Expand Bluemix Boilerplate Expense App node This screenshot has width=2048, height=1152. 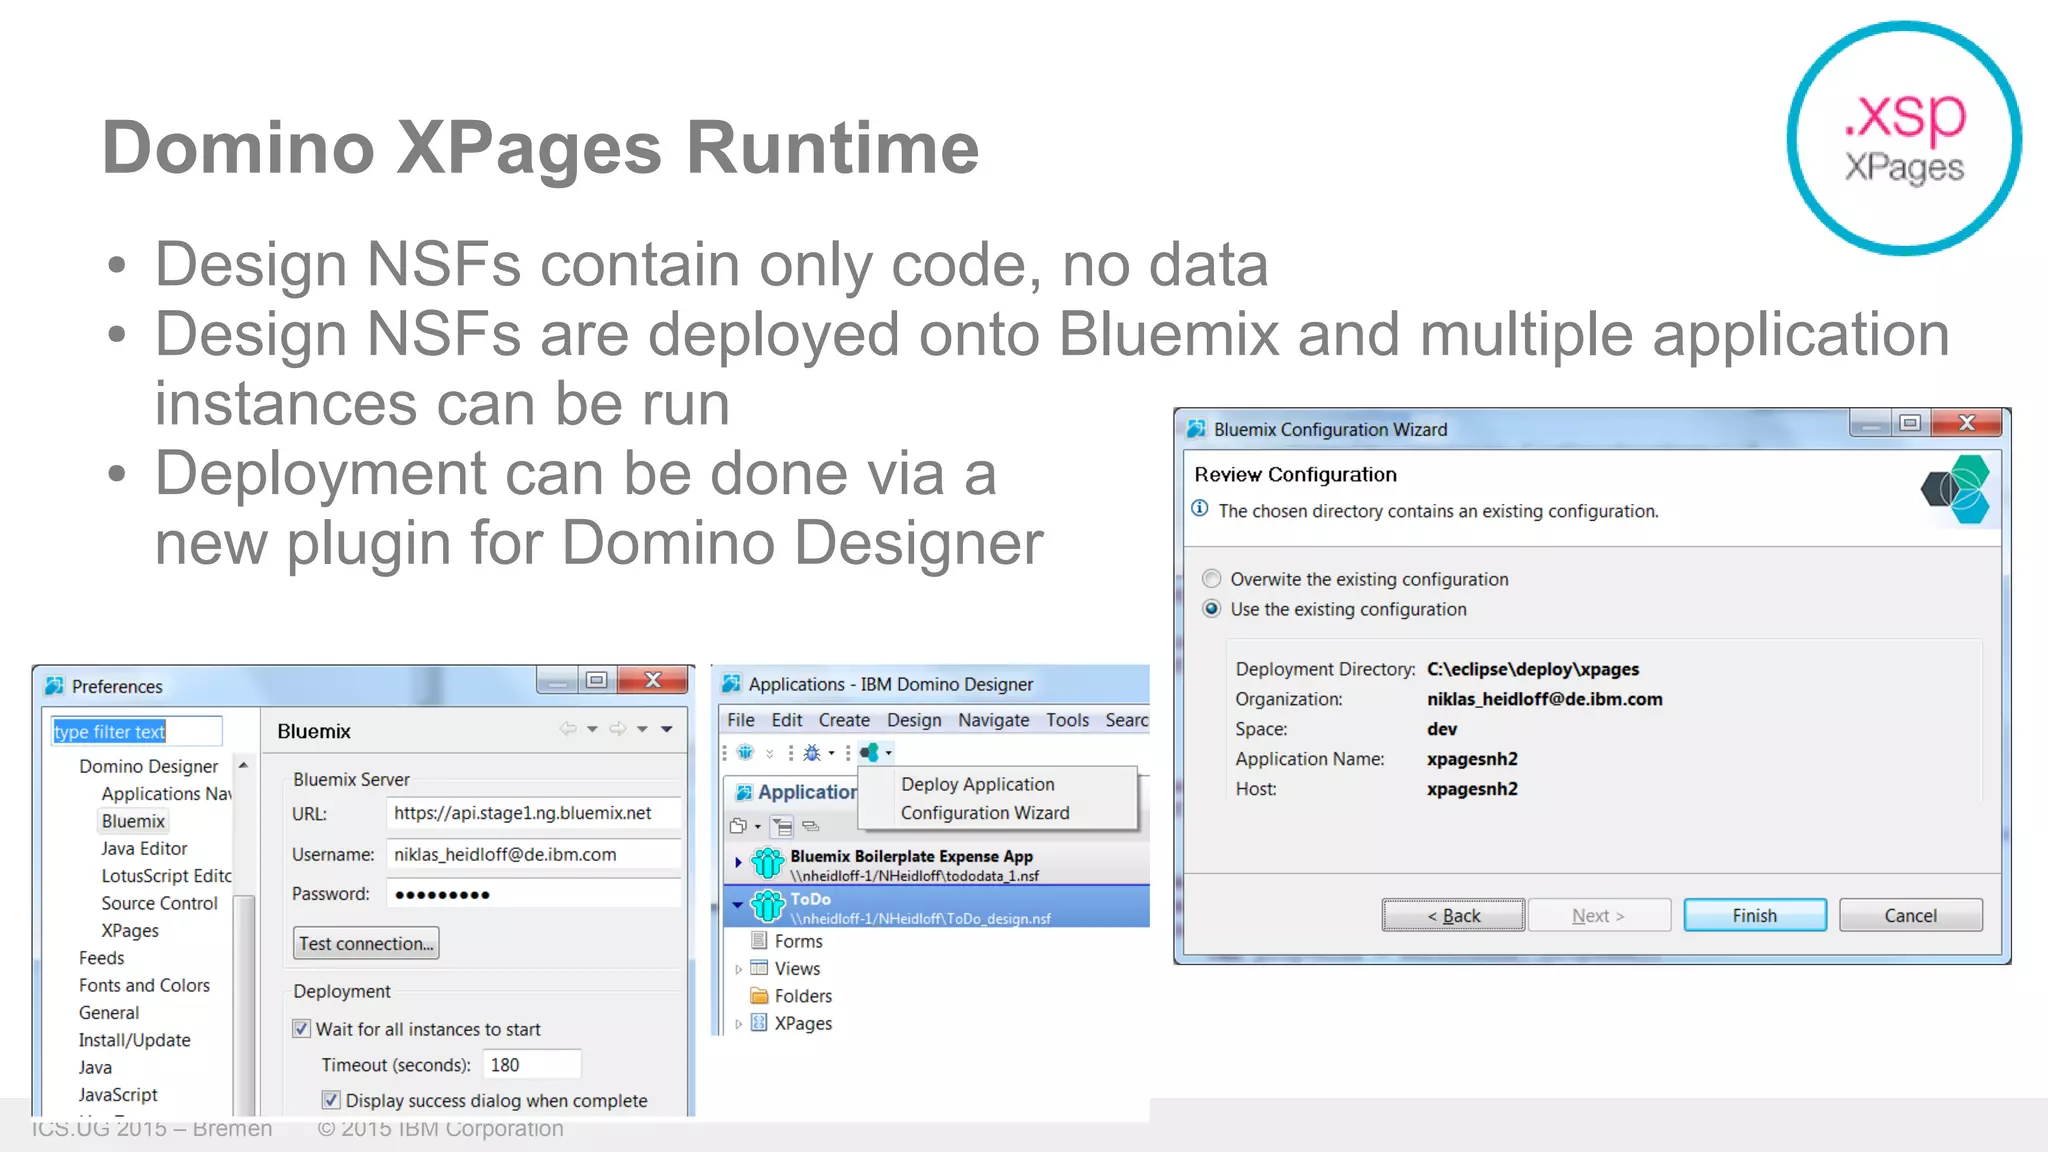738,861
